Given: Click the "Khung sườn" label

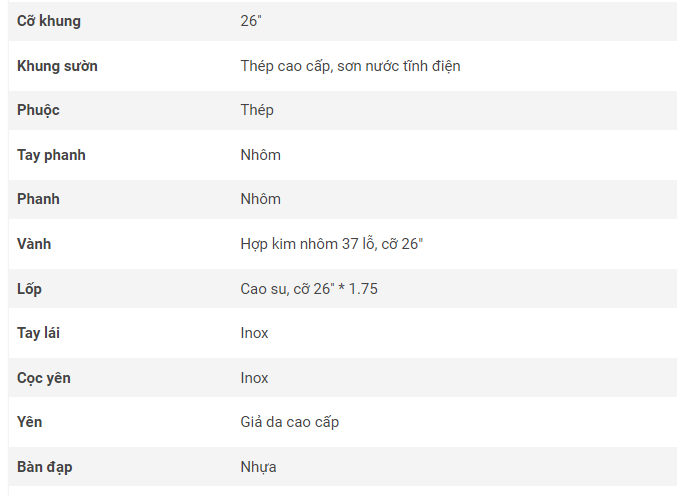Looking at the screenshot, I should 57,66.
